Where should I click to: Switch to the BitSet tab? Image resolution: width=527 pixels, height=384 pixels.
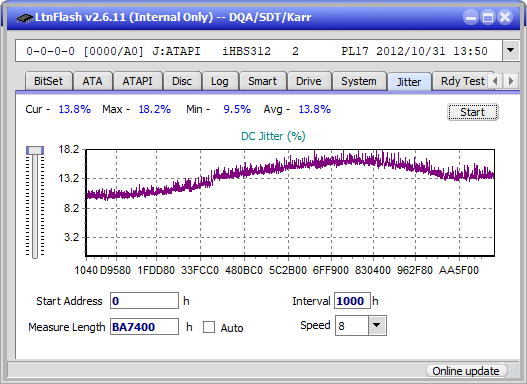pyautogui.click(x=48, y=81)
